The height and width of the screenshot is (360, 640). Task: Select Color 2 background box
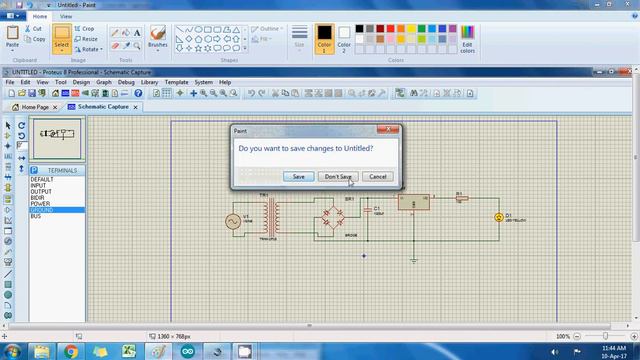pyautogui.click(x=344, y=39)
